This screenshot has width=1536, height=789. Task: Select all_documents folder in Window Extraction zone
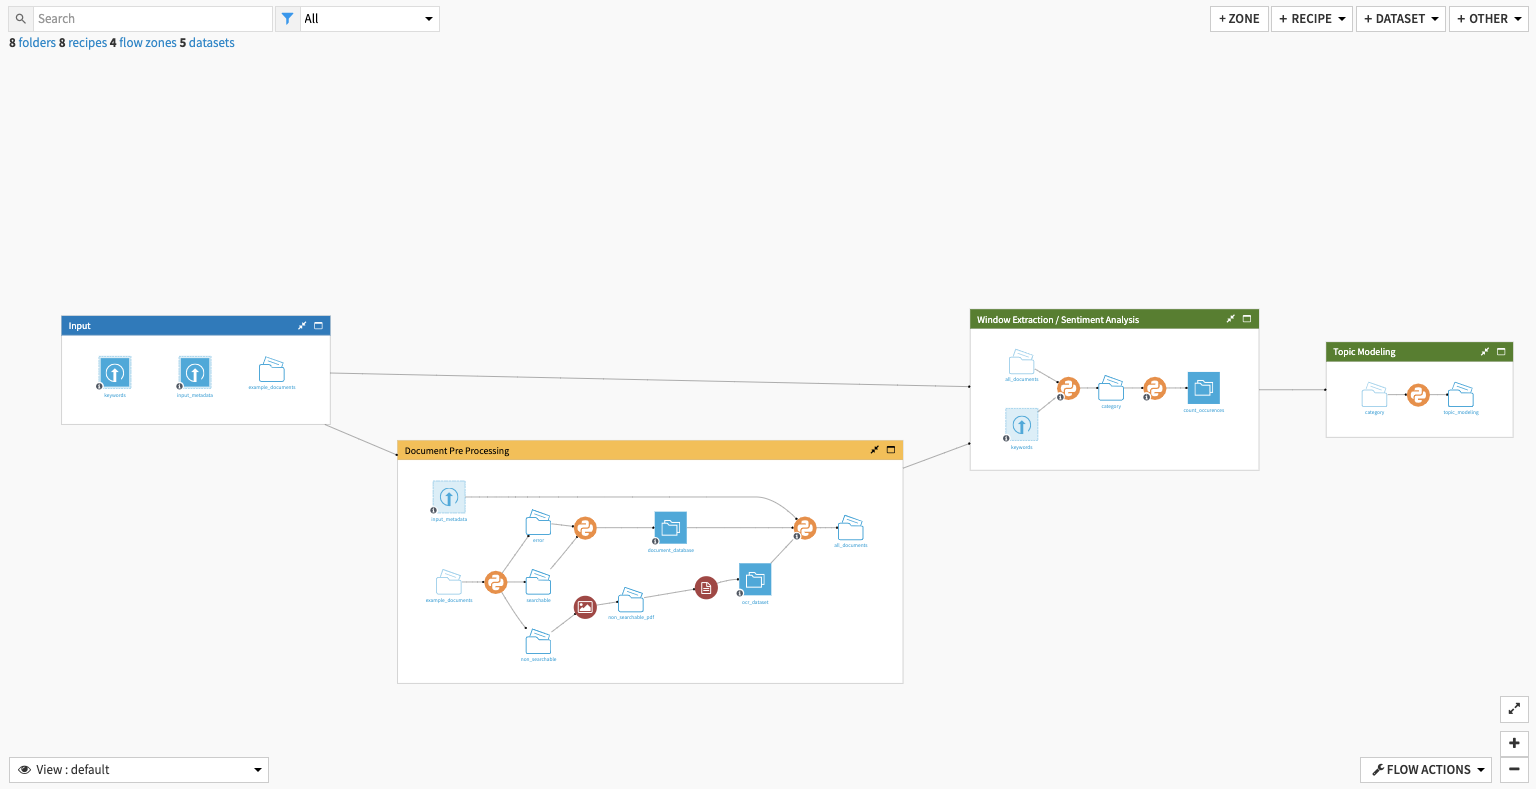(x=1021, y=361)
